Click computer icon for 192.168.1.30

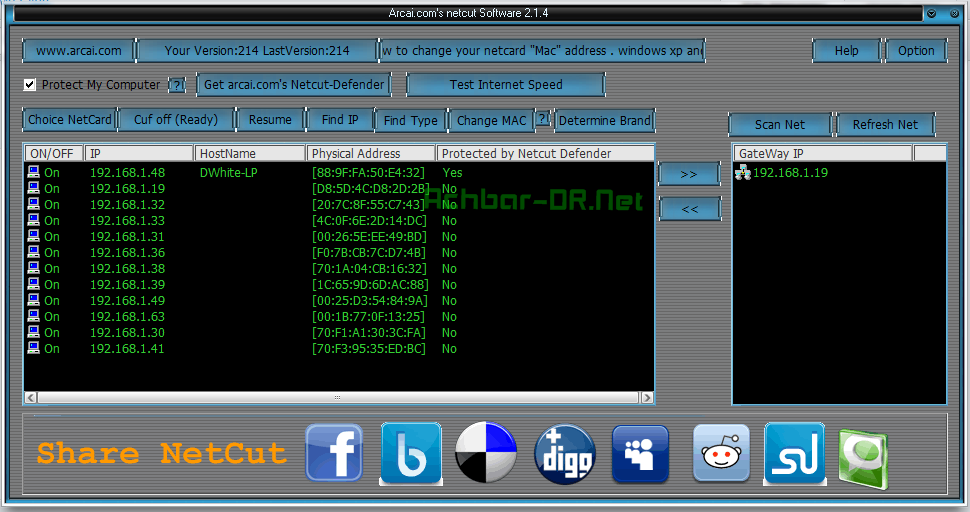click(x=33, y=332)
